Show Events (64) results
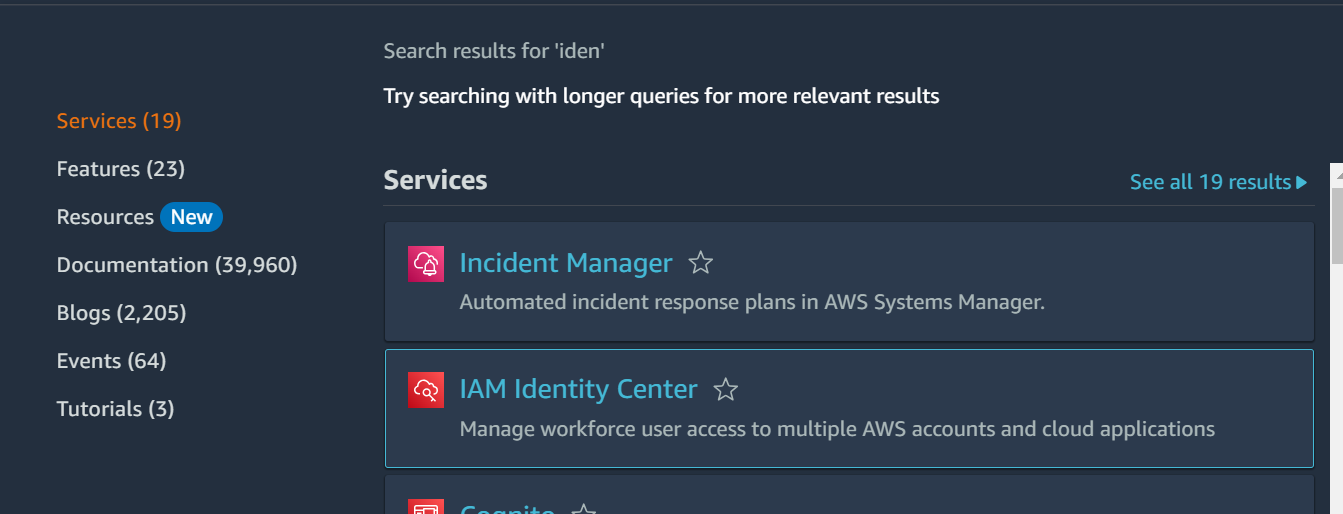 coord(111,361)
